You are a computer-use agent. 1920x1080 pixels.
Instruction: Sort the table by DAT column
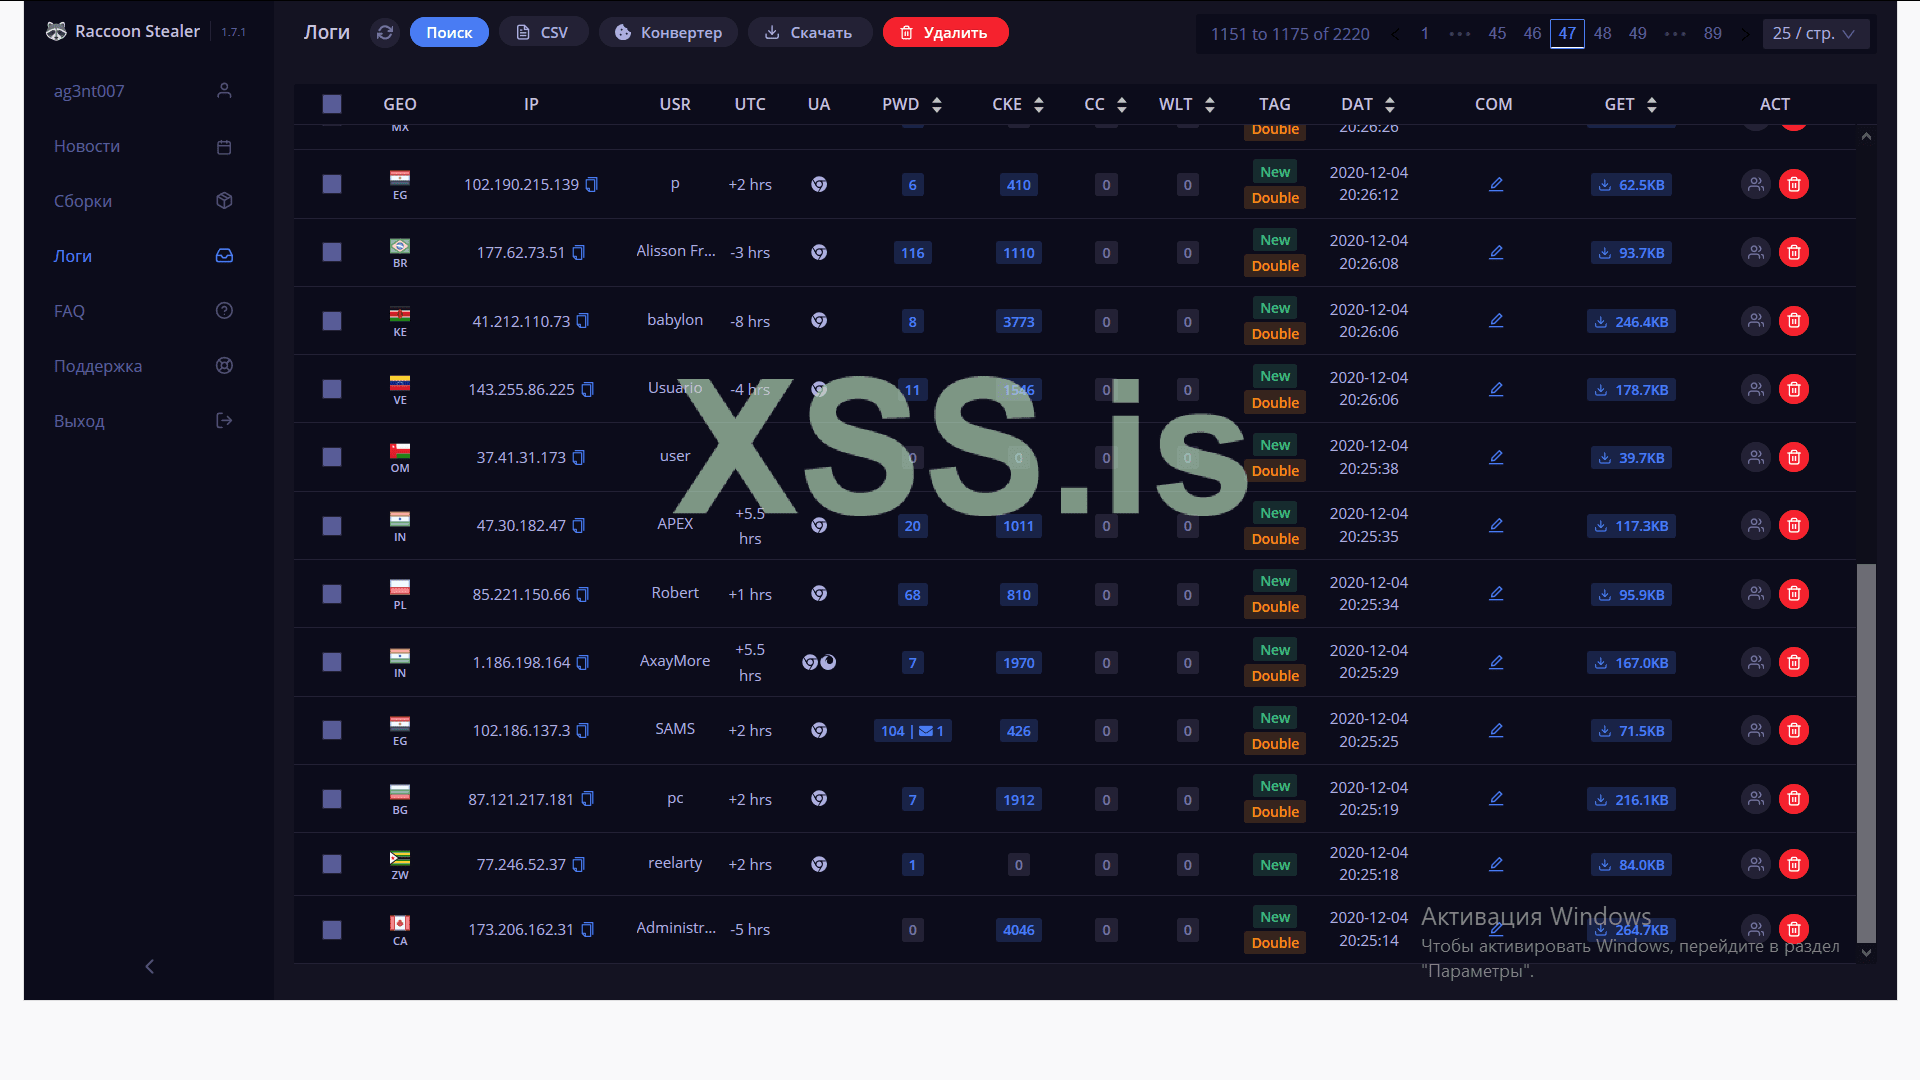[x=1390, y=104]
